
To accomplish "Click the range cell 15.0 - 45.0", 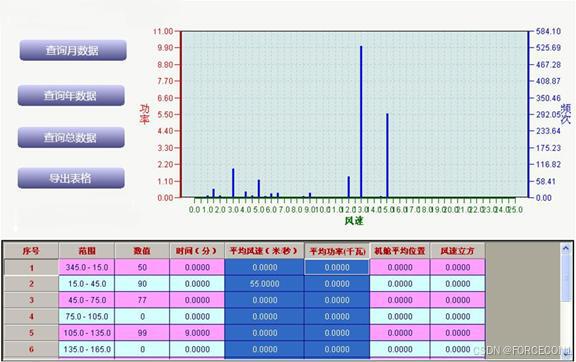I will (87, 284).
